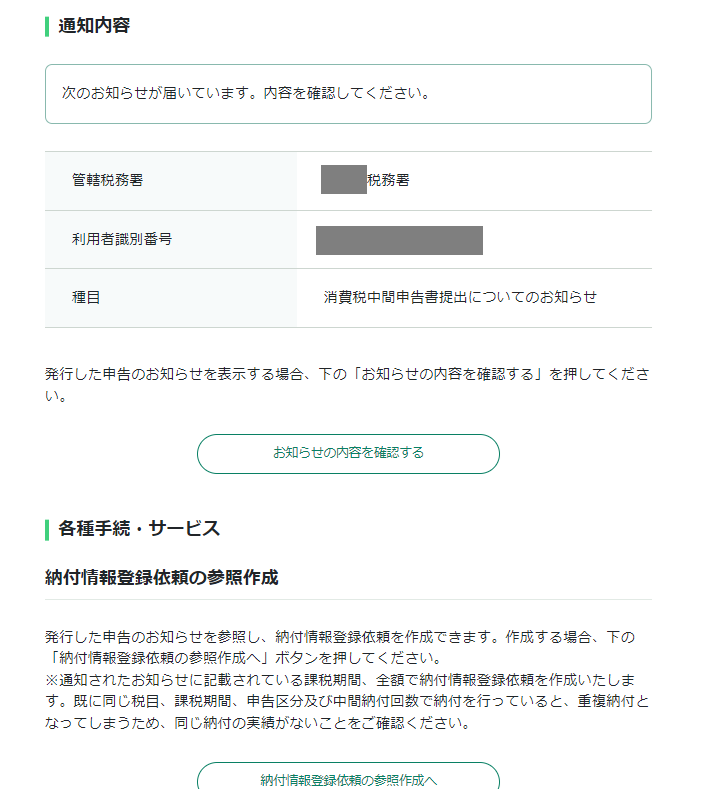Click the 管轄税務署 label cell
The image size is (712, 789).
pyautogui.click(x=107, y=181)
